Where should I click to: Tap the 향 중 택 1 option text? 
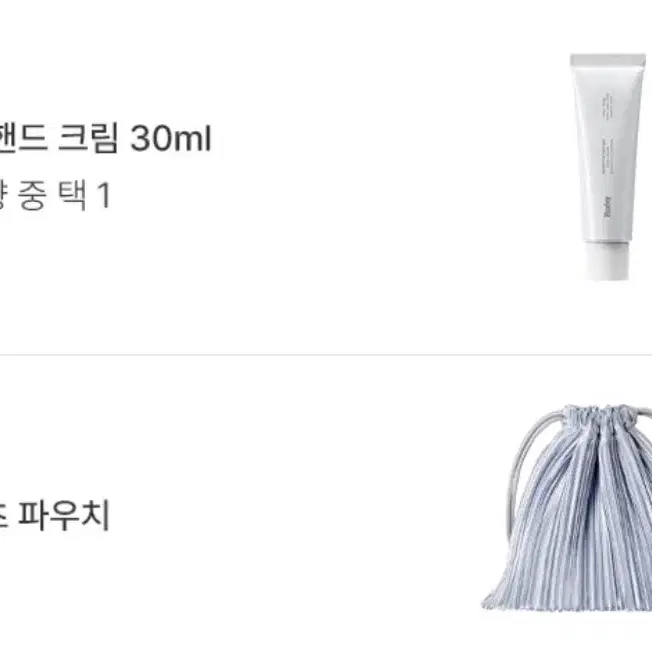pos(55,196)
